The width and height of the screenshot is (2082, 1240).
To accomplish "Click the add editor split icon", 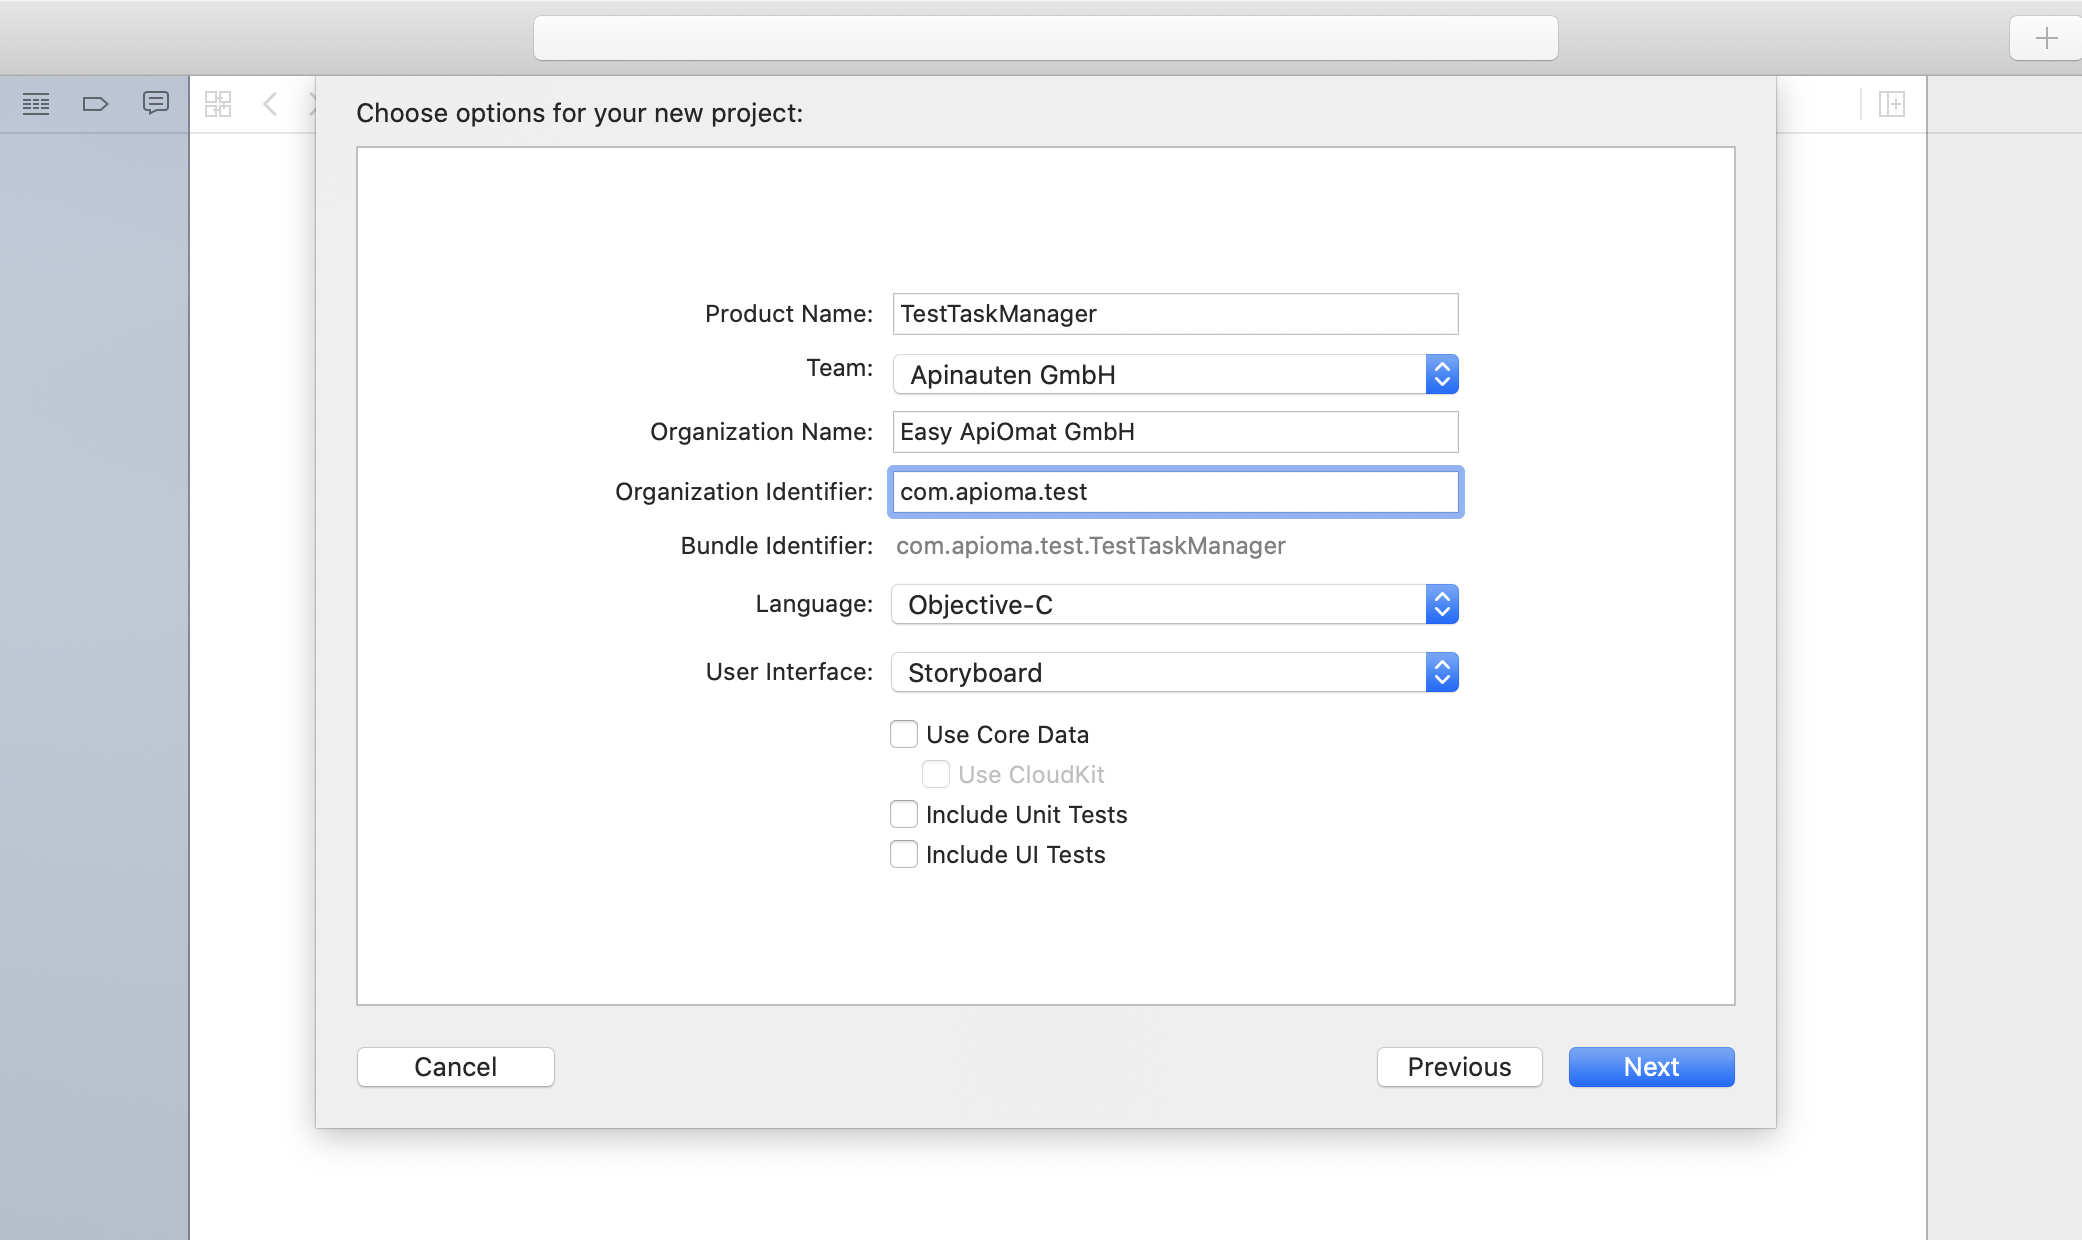I will 1891,104.
